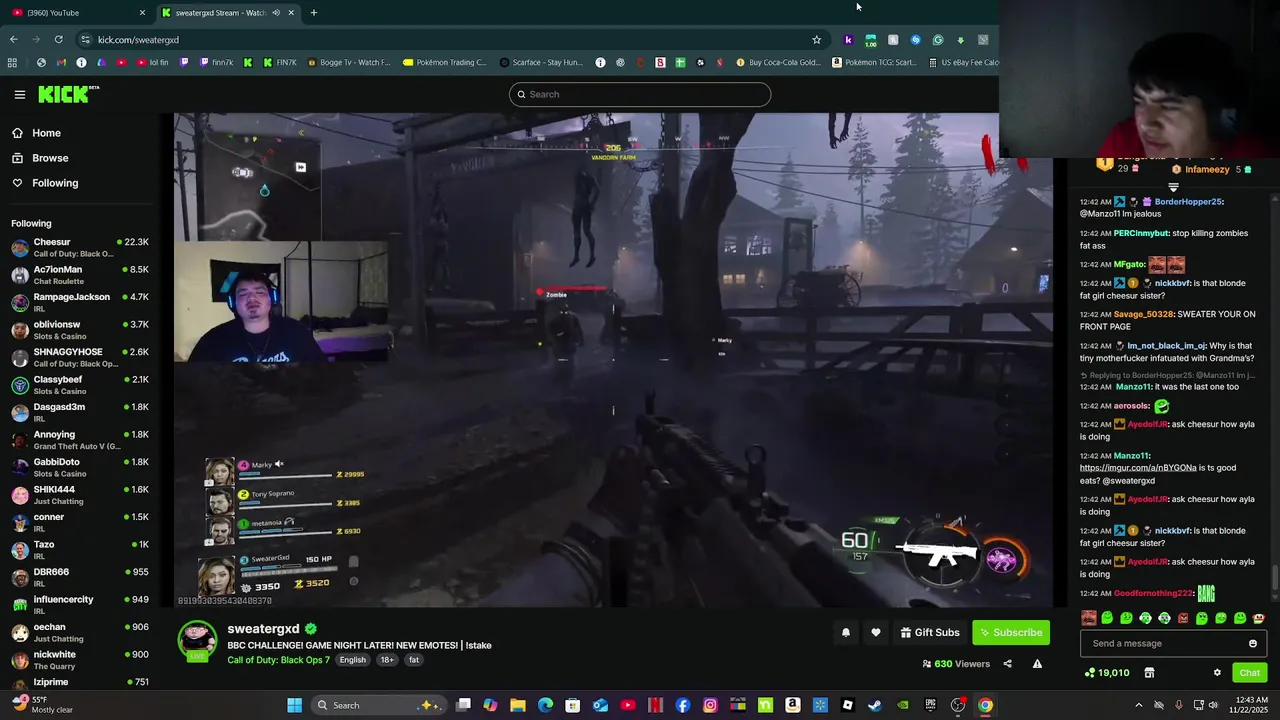Open Chrome apps grid in bookmarks bar

12,62
